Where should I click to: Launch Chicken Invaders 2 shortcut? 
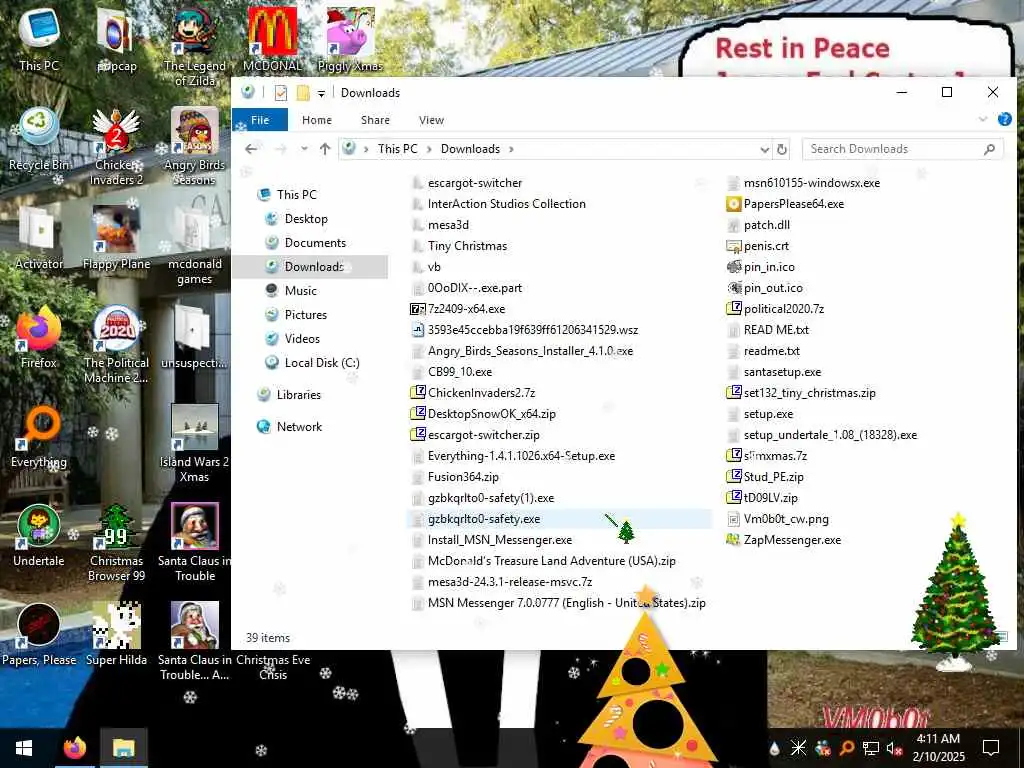116,146
